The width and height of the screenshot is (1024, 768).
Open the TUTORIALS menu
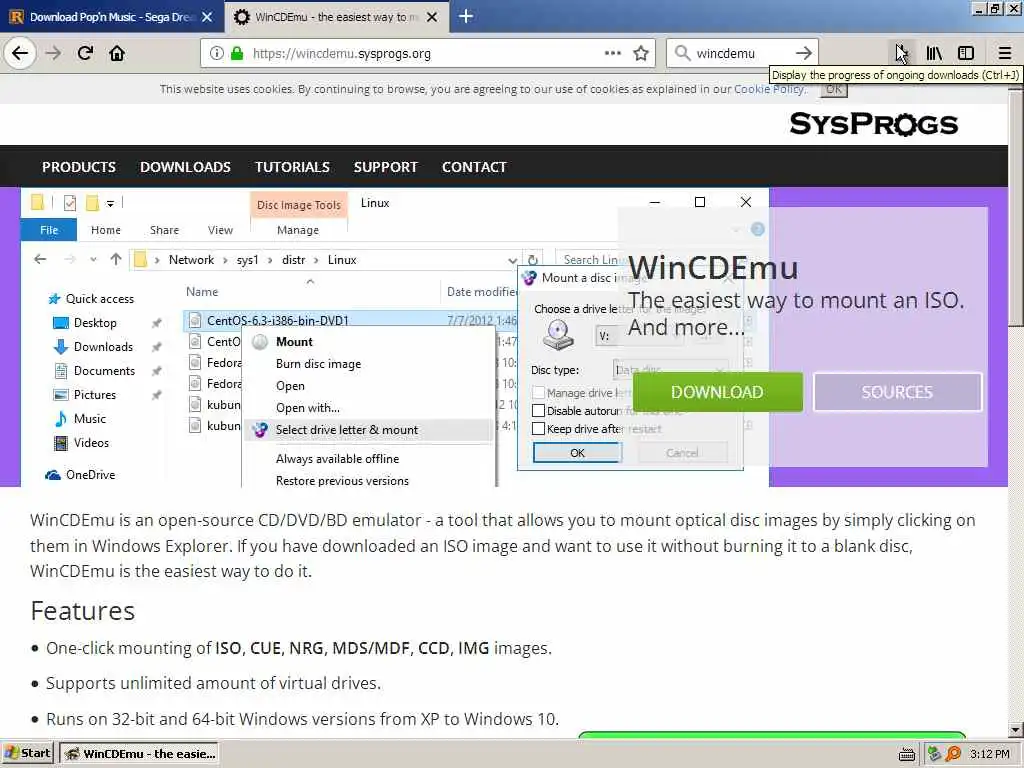tap(293, 167)
